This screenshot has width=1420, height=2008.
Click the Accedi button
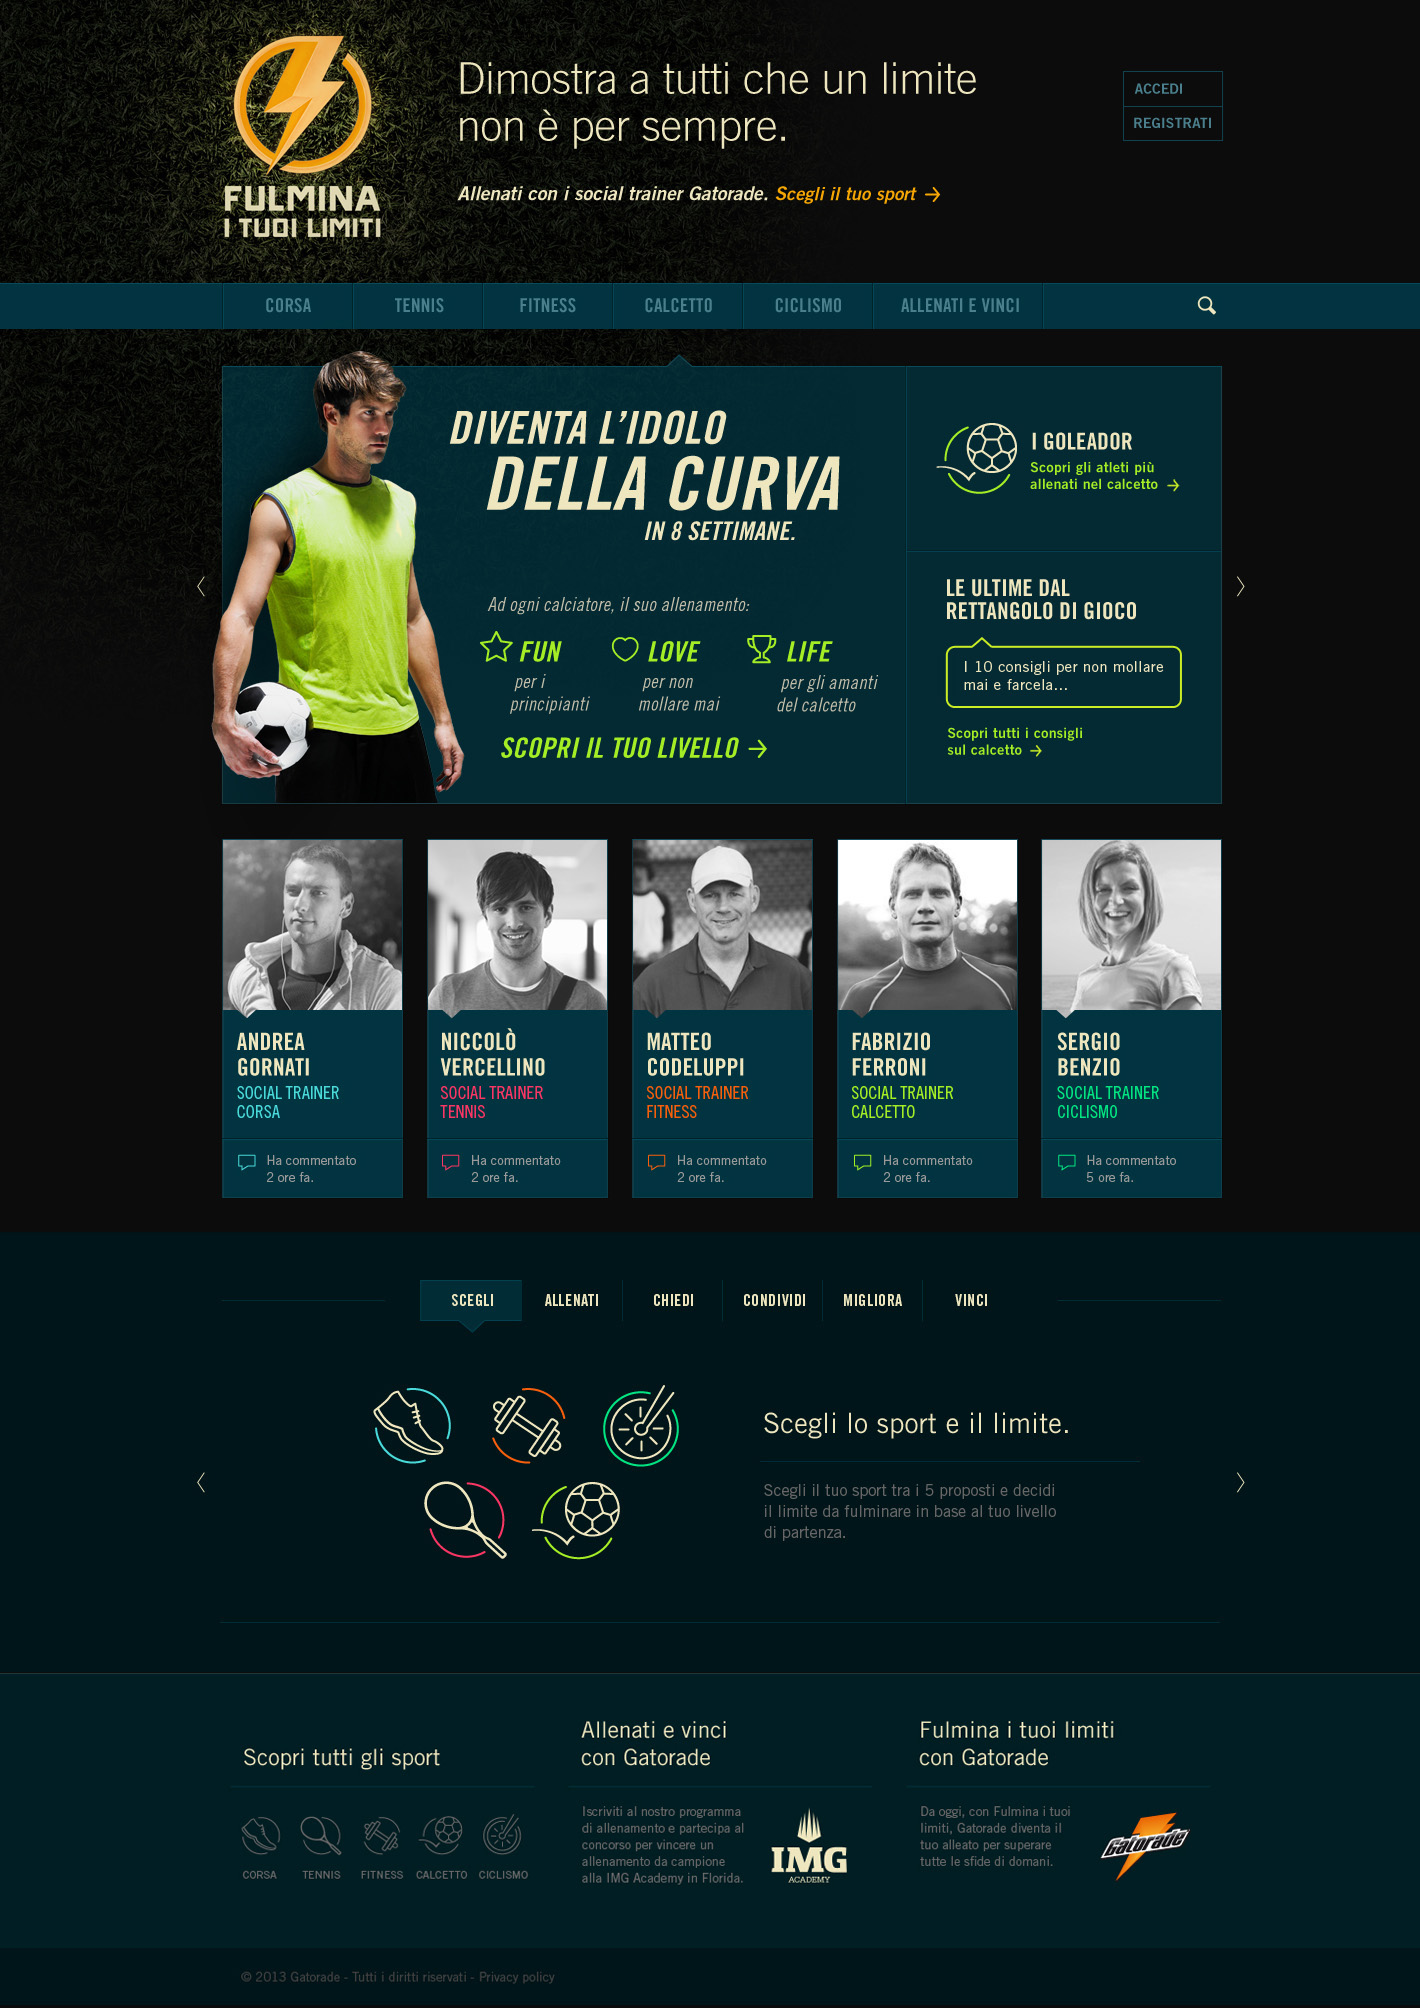(1173, 89)
